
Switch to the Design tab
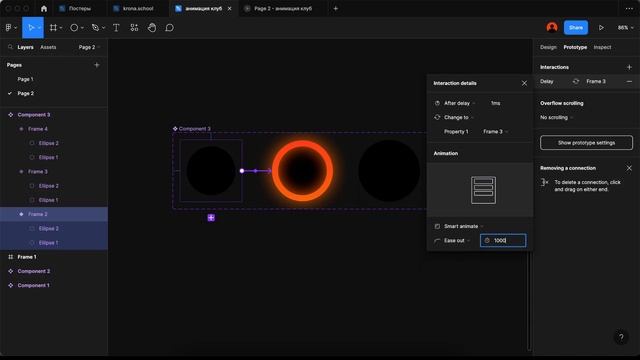548,47
